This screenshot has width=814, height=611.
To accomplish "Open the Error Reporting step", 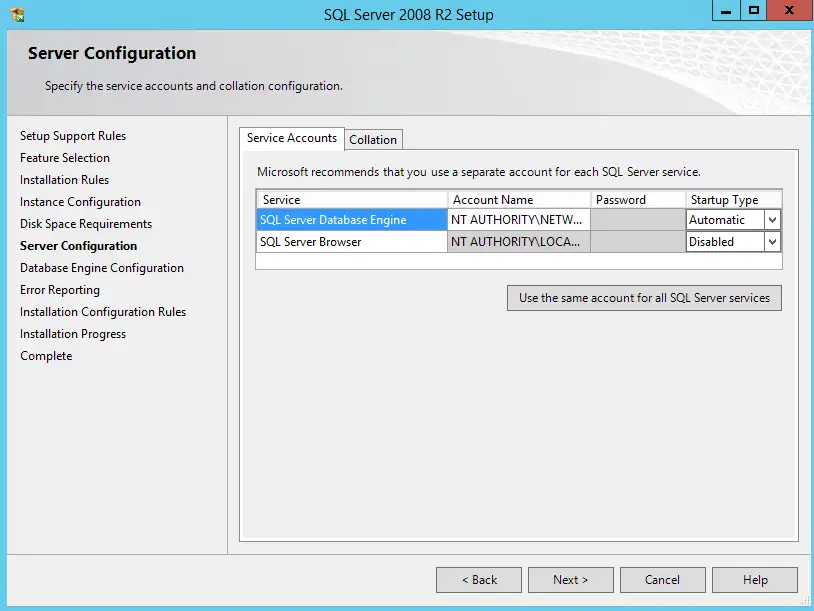I will click(60, 289).
